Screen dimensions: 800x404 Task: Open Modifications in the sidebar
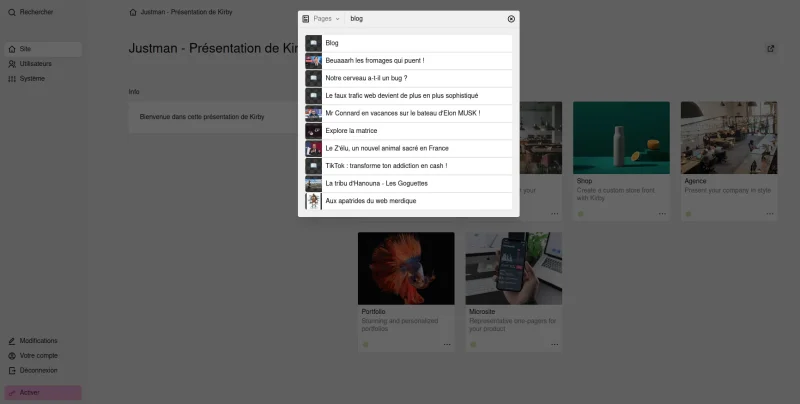coord(43,341)
